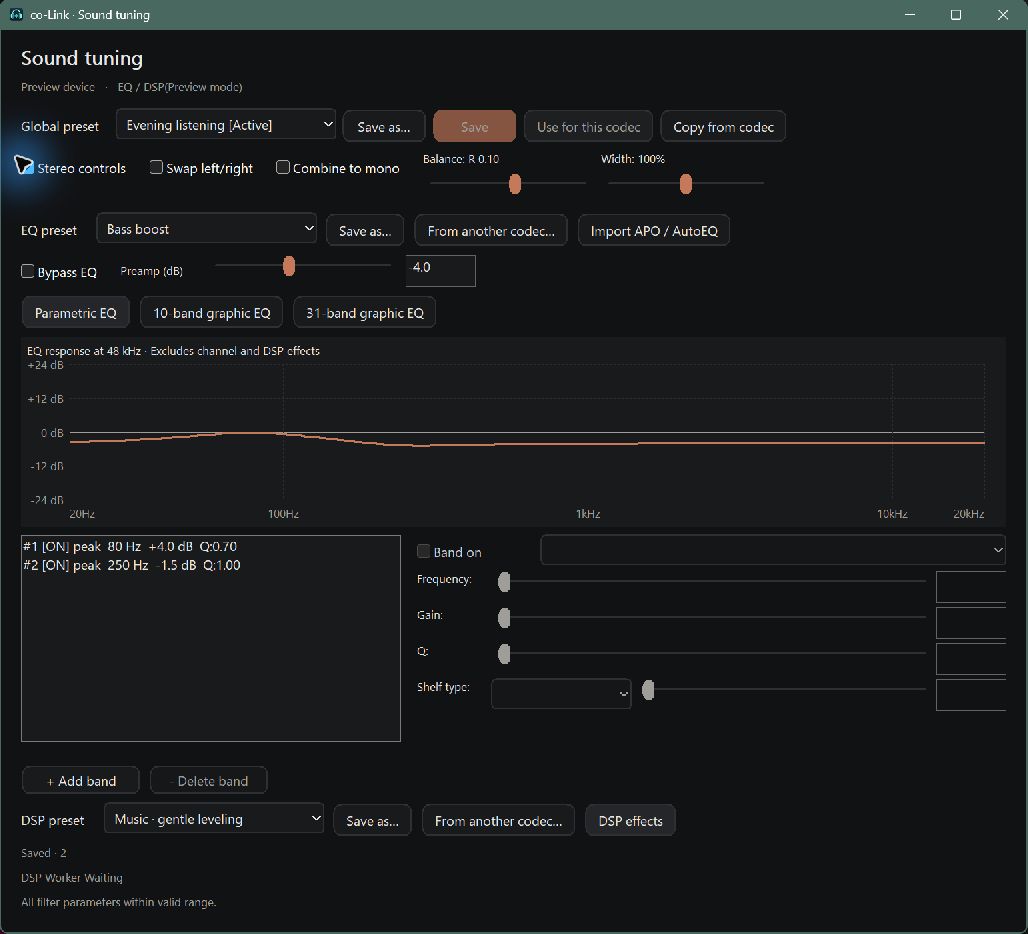The image size is (1028, 934).
Task: Click the Frequency slider handle
Action: coord(504,581)
